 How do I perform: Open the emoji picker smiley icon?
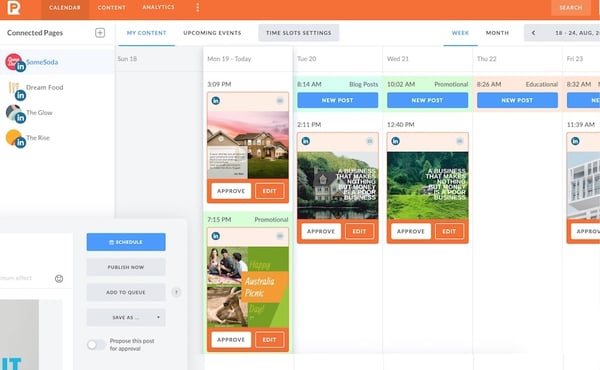(59, 279)
